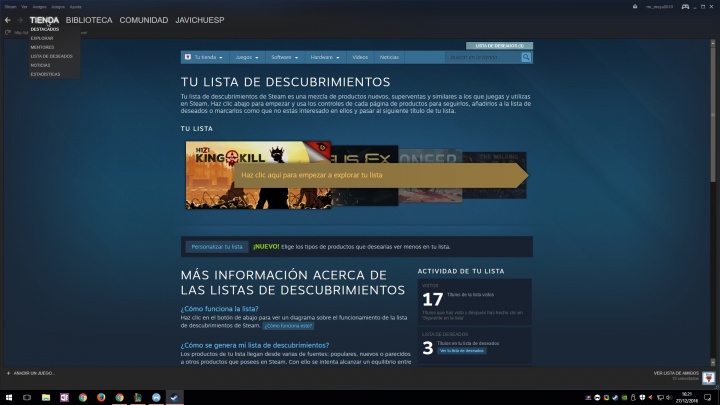Viewport: 720px width, 405px height.
Task: Expand the Hardware dropdown menu
Action: pyautogui.click(x=325, y=57)
